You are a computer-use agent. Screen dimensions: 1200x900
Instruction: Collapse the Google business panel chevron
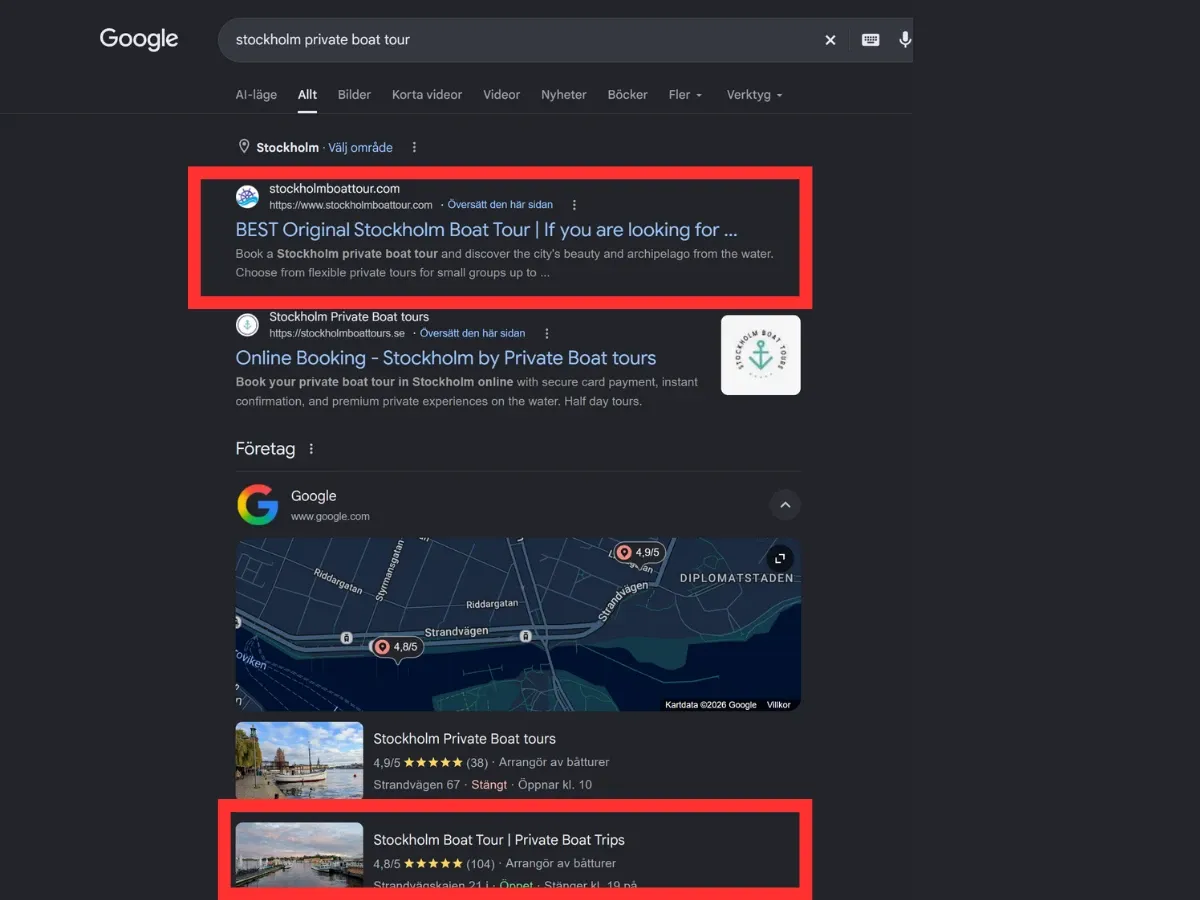785,505
